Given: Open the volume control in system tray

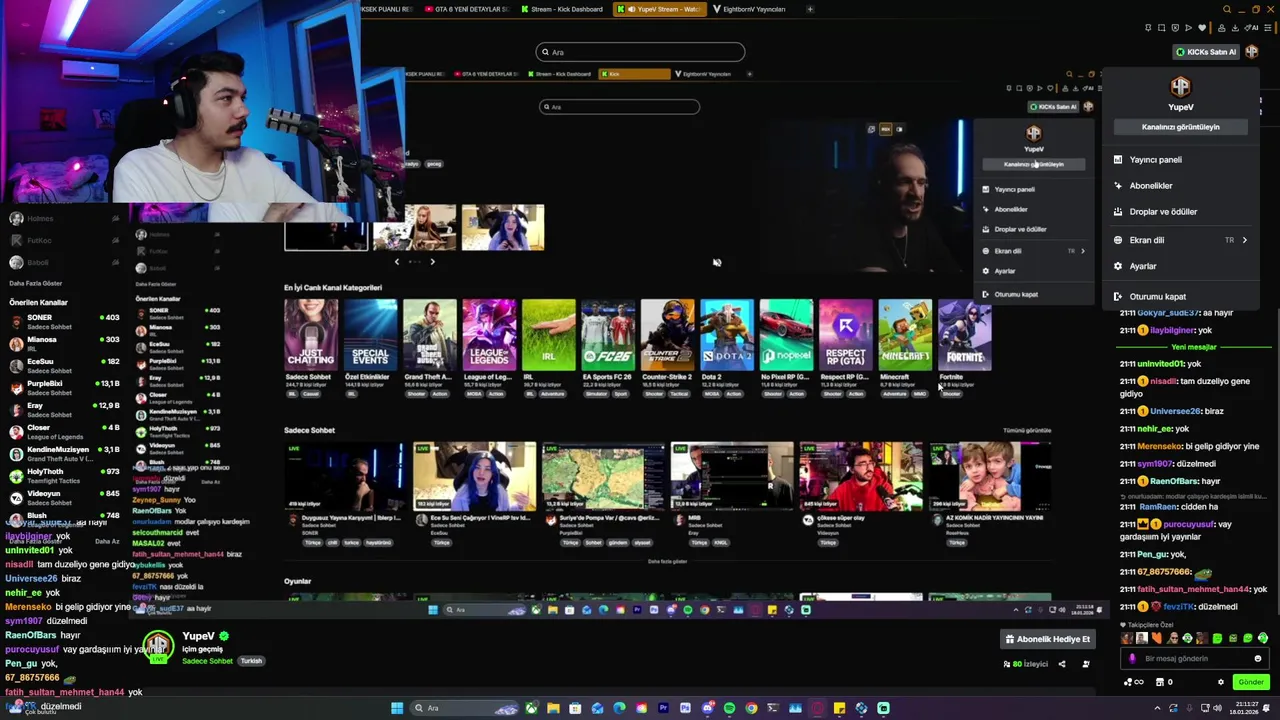Looking at the screenshot, I should click(x=1218, y=708).
